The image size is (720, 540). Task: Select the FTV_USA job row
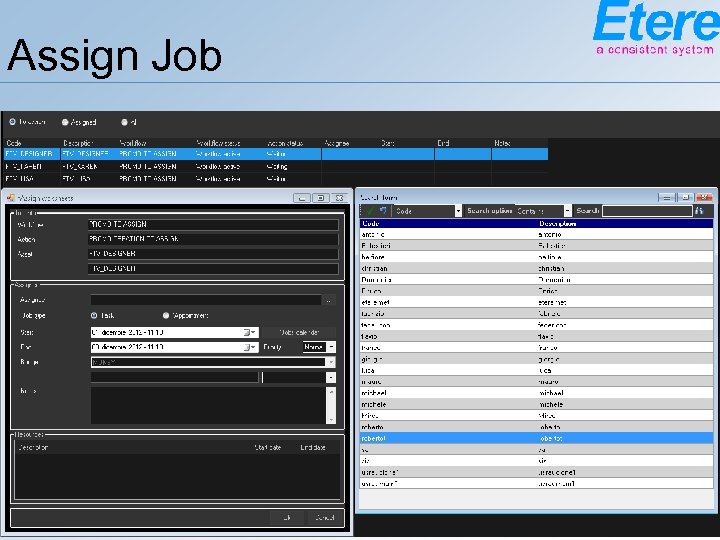coord(276,179)
